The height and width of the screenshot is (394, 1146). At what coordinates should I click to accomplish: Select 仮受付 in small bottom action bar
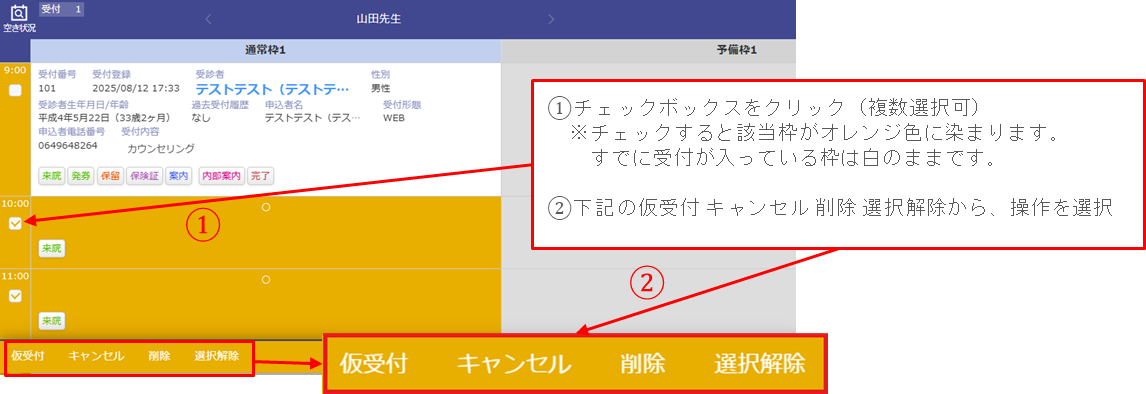[x=28, y=357]
